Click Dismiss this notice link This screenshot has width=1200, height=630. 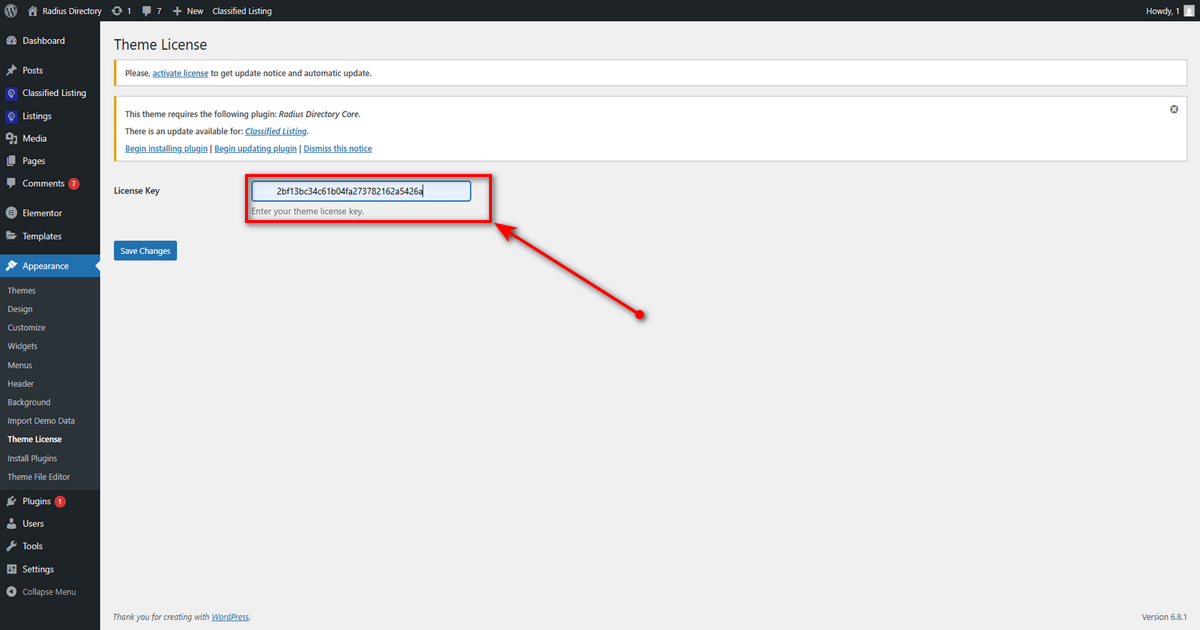pos(338,149)
